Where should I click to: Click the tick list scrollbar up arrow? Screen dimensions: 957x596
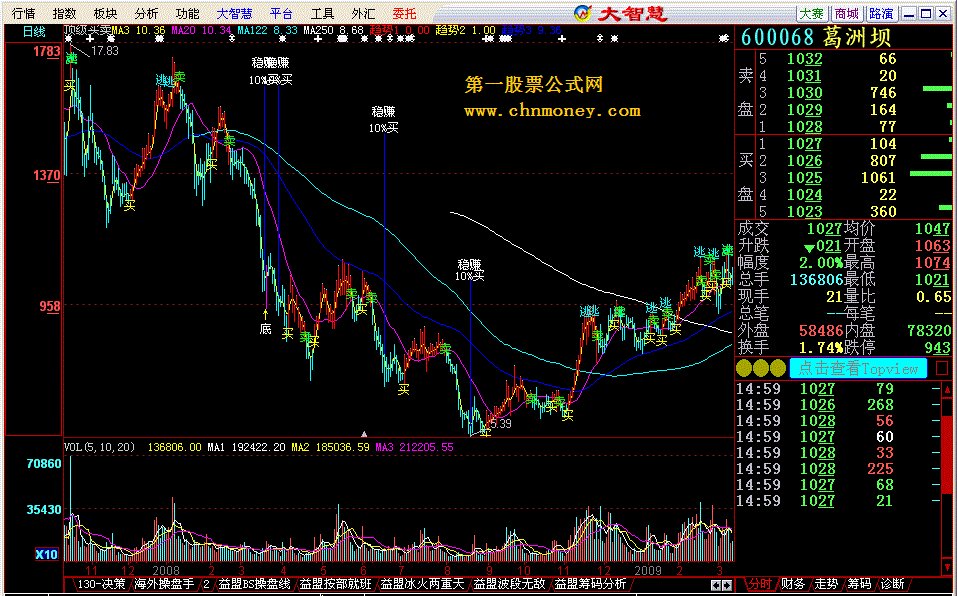[x=947, y=389]
